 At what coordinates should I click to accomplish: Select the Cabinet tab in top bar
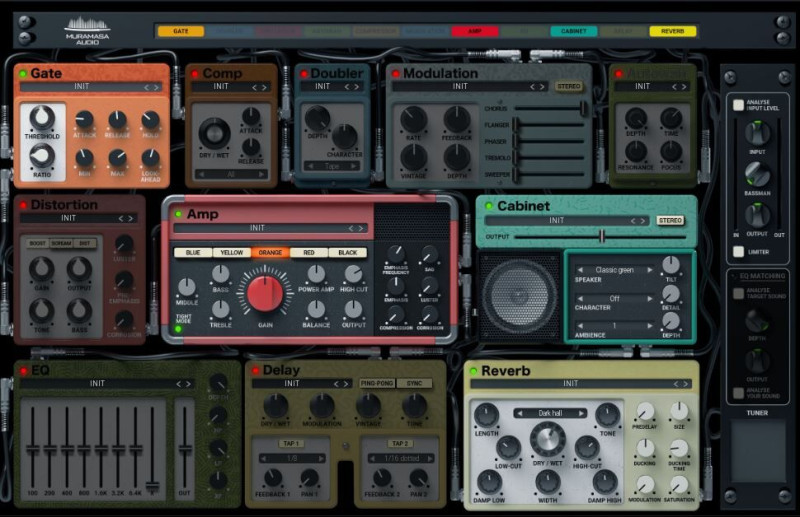[573, 31]
